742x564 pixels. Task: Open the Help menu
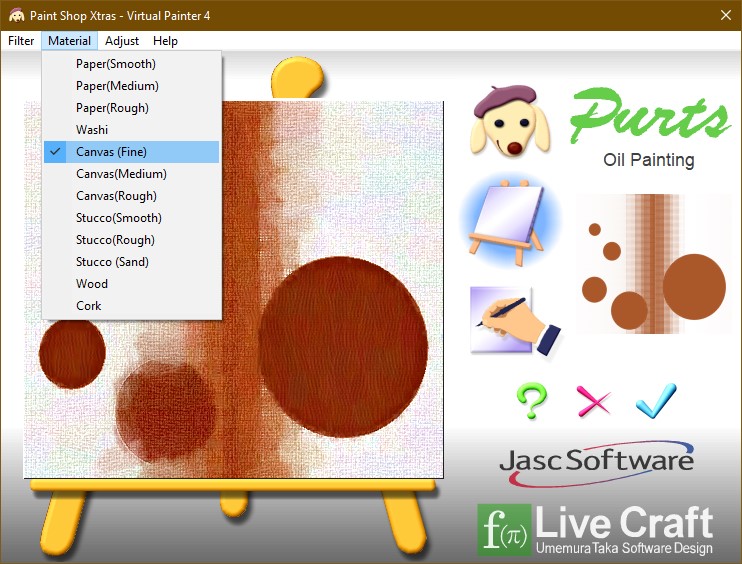click(x=165, y=41)
